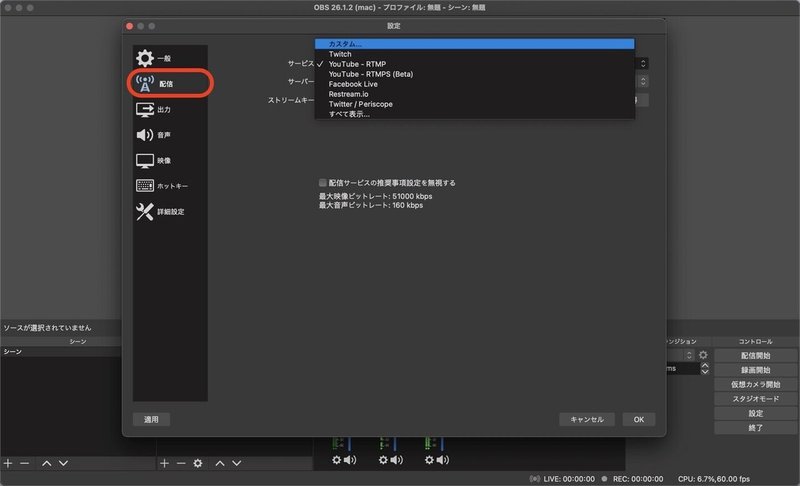Click 仮想カメラ開始 in OBS main window
The width and height of the screenshot is (800, 486).
(756, 384)
